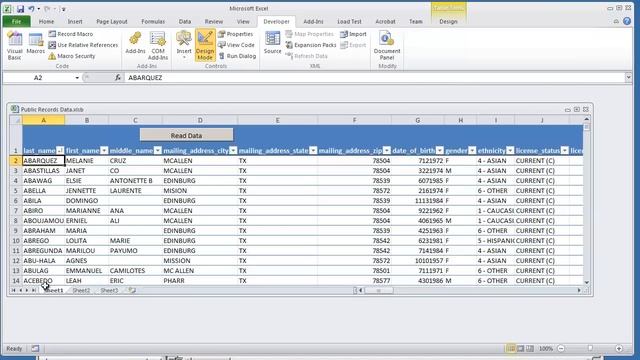The height and width of the screenshot is (360, 640).
Task: Insert a new worksheet
Action: click(132, 291)
